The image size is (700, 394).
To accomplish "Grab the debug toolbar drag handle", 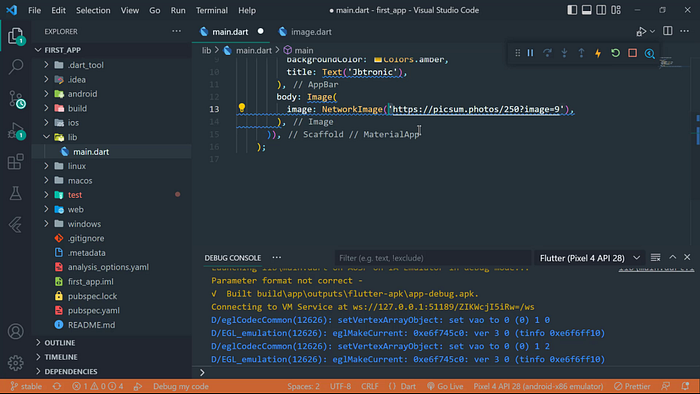I will (x=517, y=53).
